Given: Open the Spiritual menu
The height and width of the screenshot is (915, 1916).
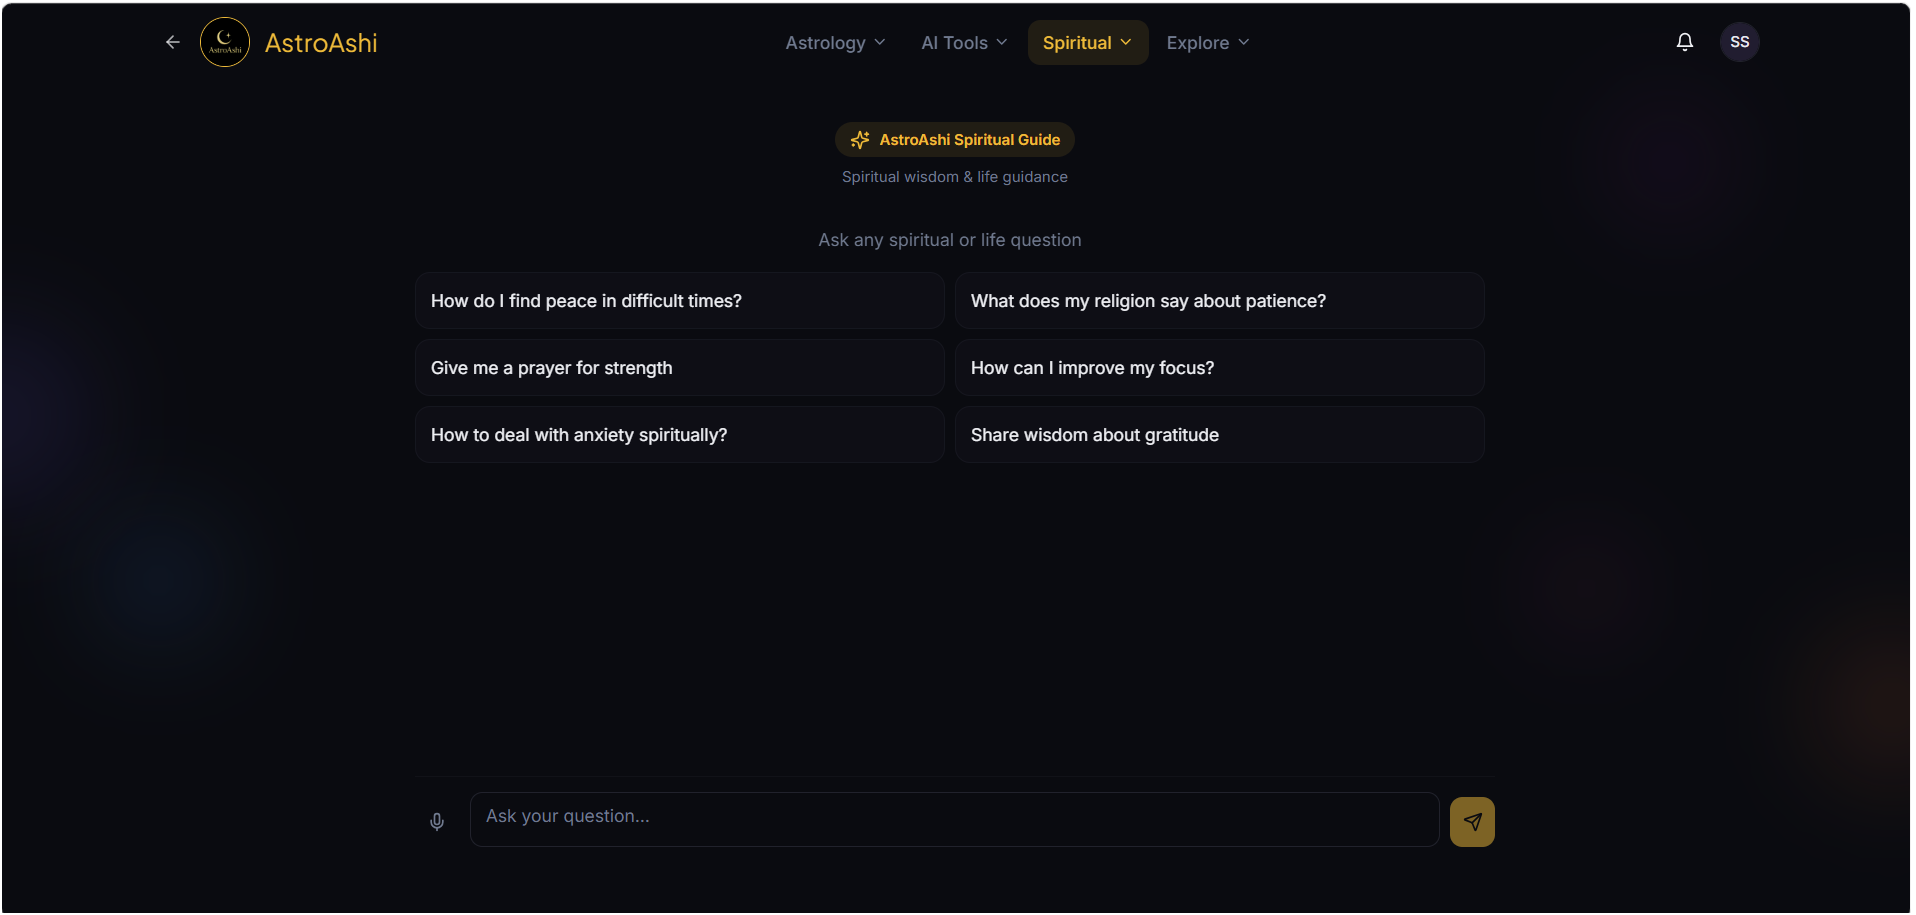Looking at the screenshot, I should point(1087,43).
